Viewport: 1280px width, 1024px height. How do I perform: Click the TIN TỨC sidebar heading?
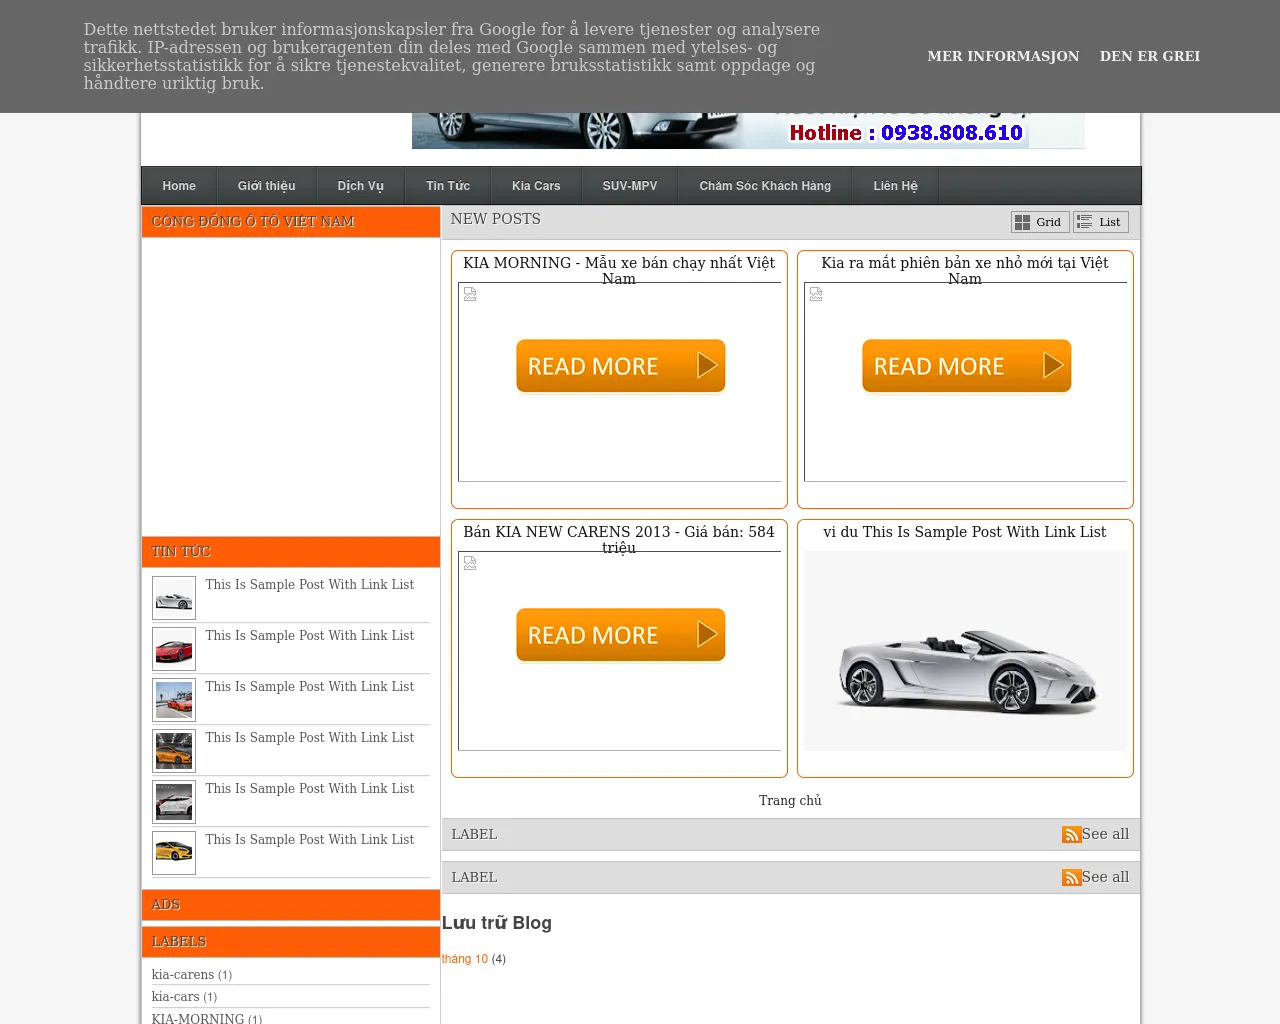pos(181,551)
